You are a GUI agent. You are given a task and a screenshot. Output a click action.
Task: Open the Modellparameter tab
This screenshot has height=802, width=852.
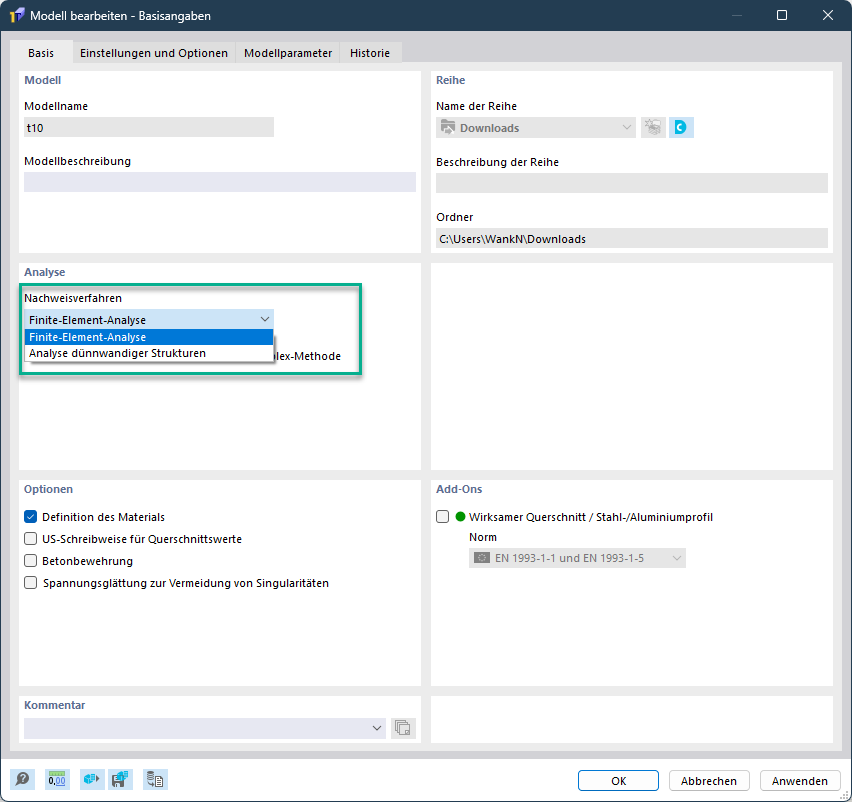point(288,53)
